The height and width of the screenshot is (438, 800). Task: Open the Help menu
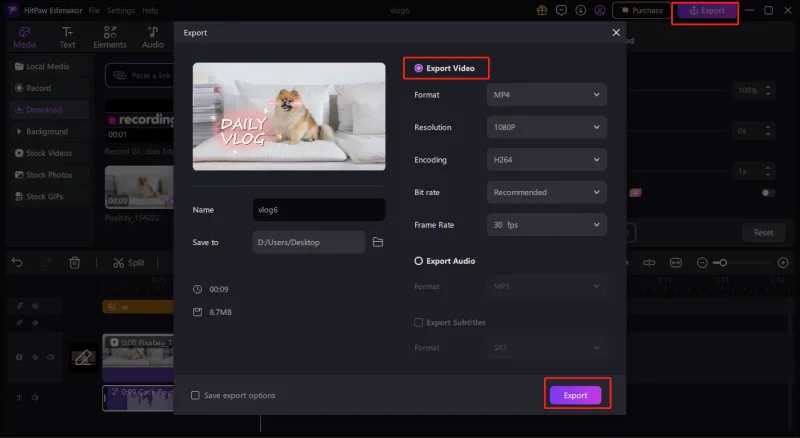pyautogui.click(x=150, y=10)
